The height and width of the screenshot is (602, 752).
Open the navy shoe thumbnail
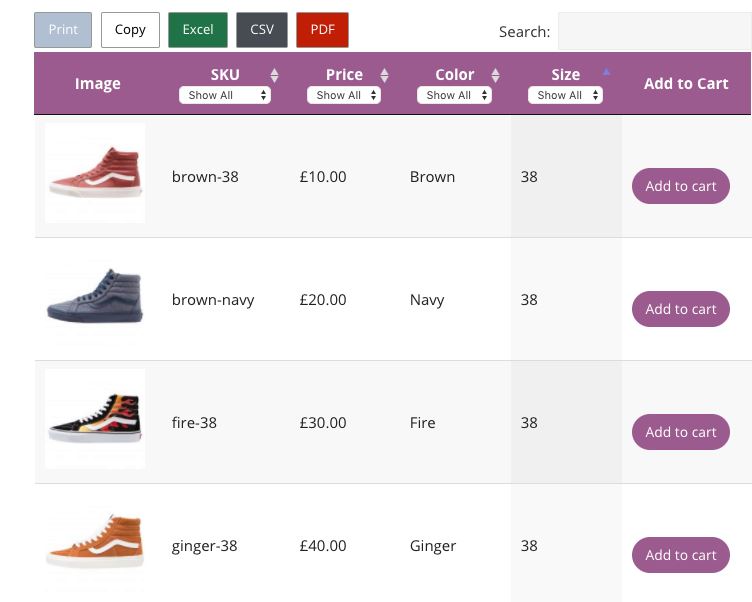tap(95, 296)
